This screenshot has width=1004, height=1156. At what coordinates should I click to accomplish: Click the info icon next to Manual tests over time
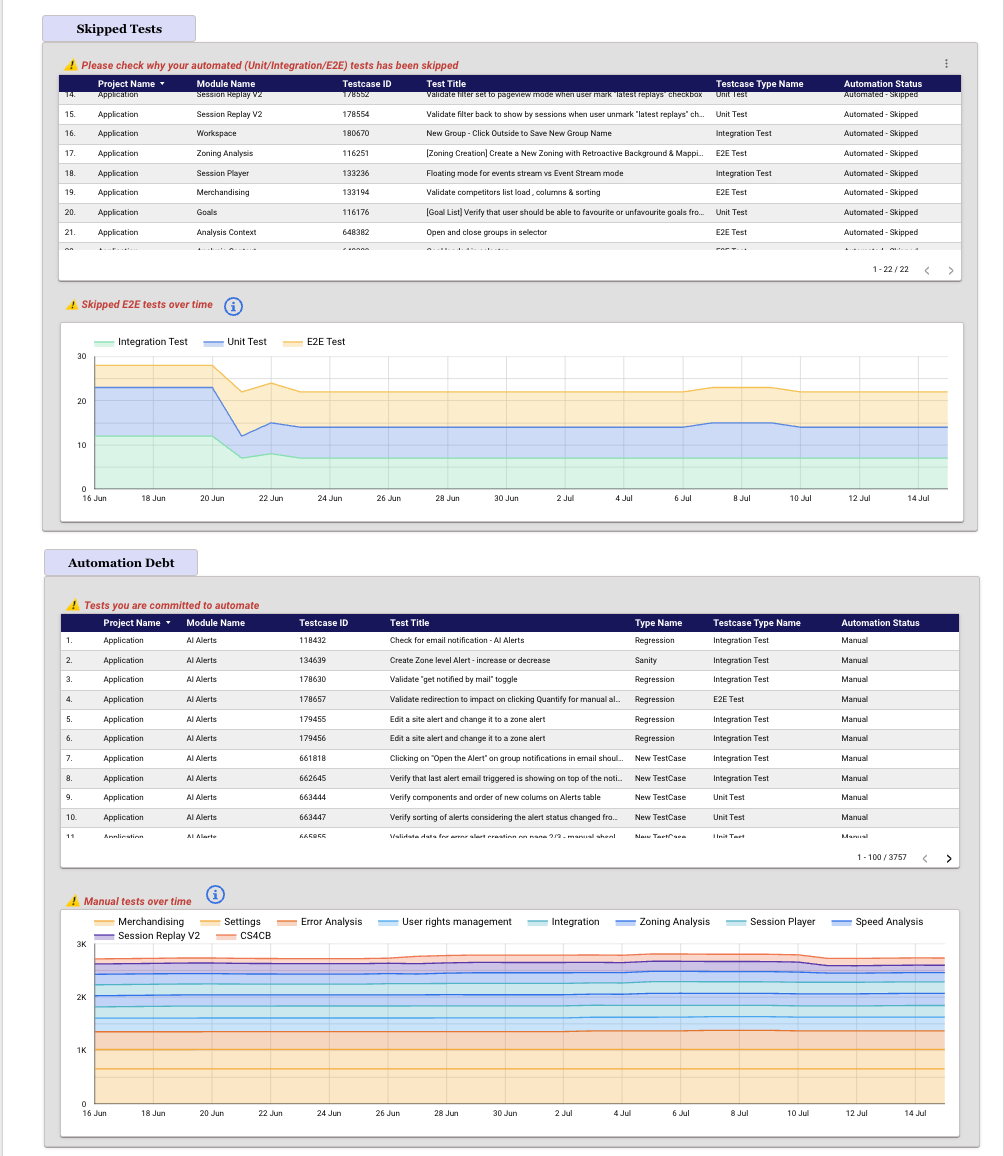point(214,896)
